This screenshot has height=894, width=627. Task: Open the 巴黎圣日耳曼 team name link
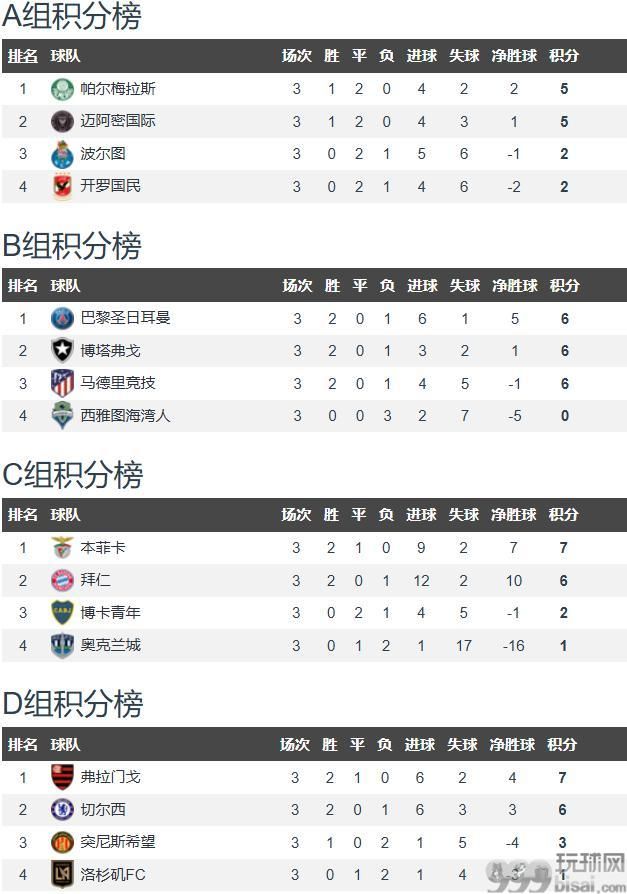coord(125,318)
